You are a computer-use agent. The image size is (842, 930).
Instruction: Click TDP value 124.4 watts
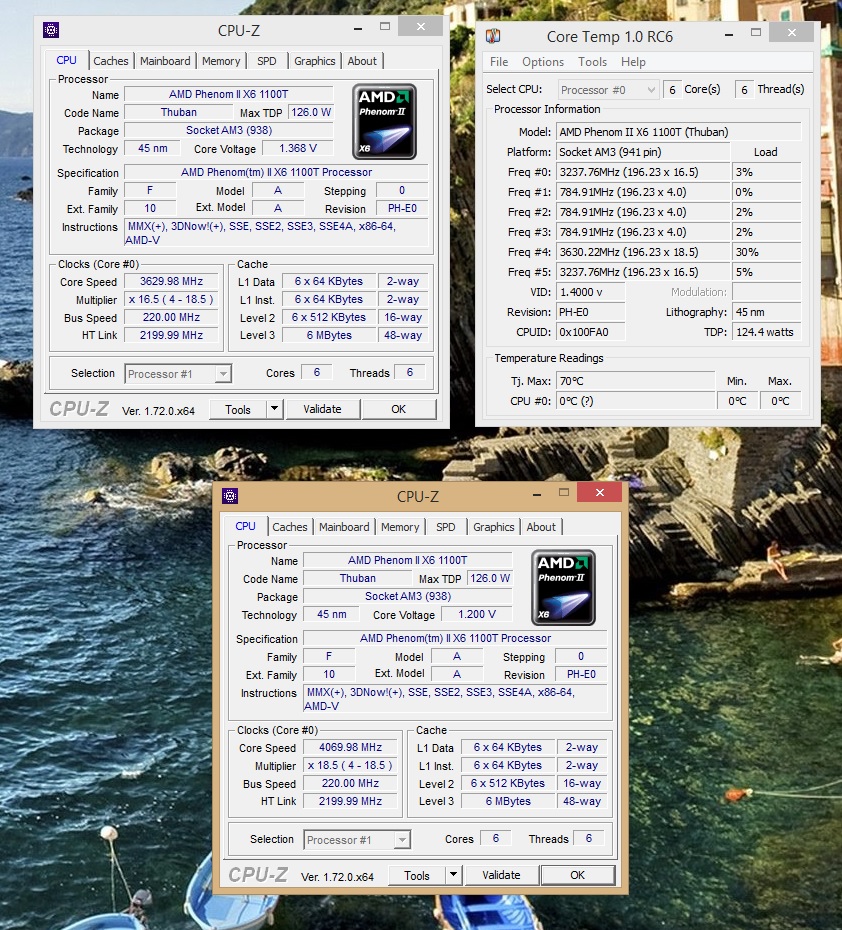766,332
